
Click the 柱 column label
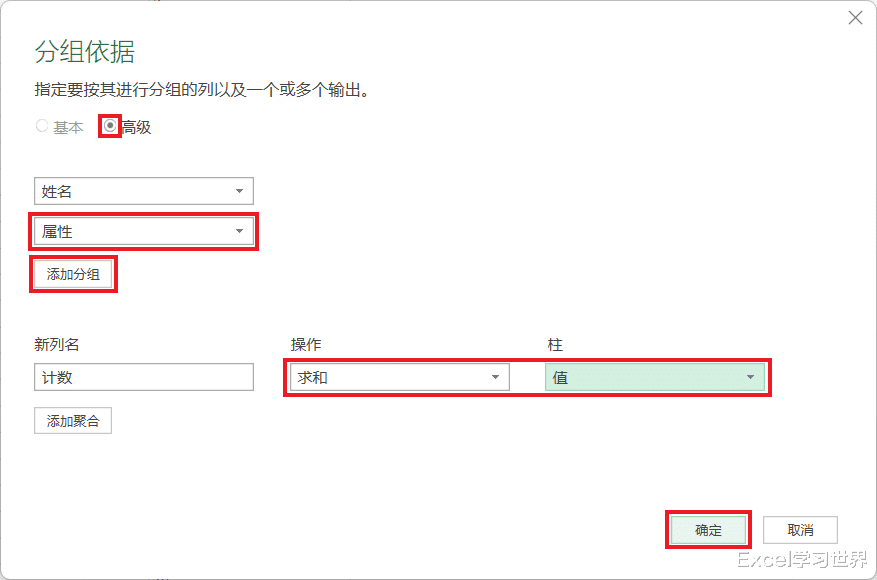[x=555, y=345]
